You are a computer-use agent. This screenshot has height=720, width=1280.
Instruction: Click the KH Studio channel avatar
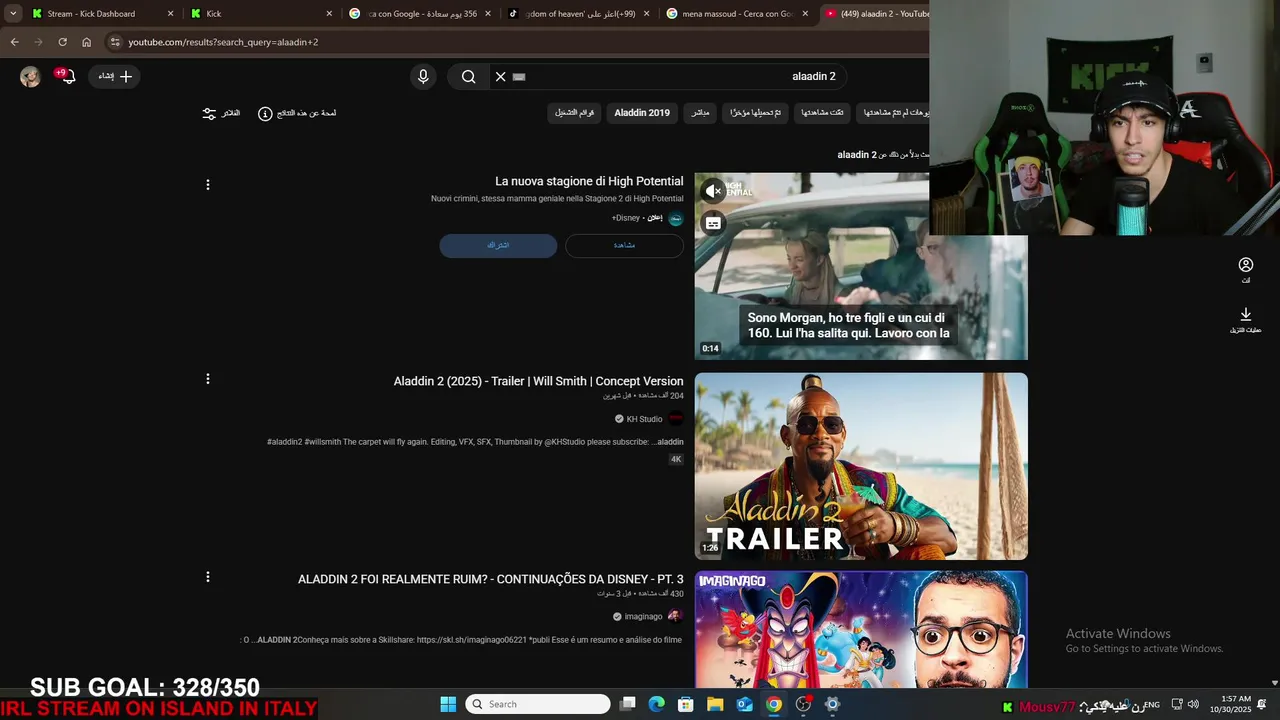click(x=676, y=419)
